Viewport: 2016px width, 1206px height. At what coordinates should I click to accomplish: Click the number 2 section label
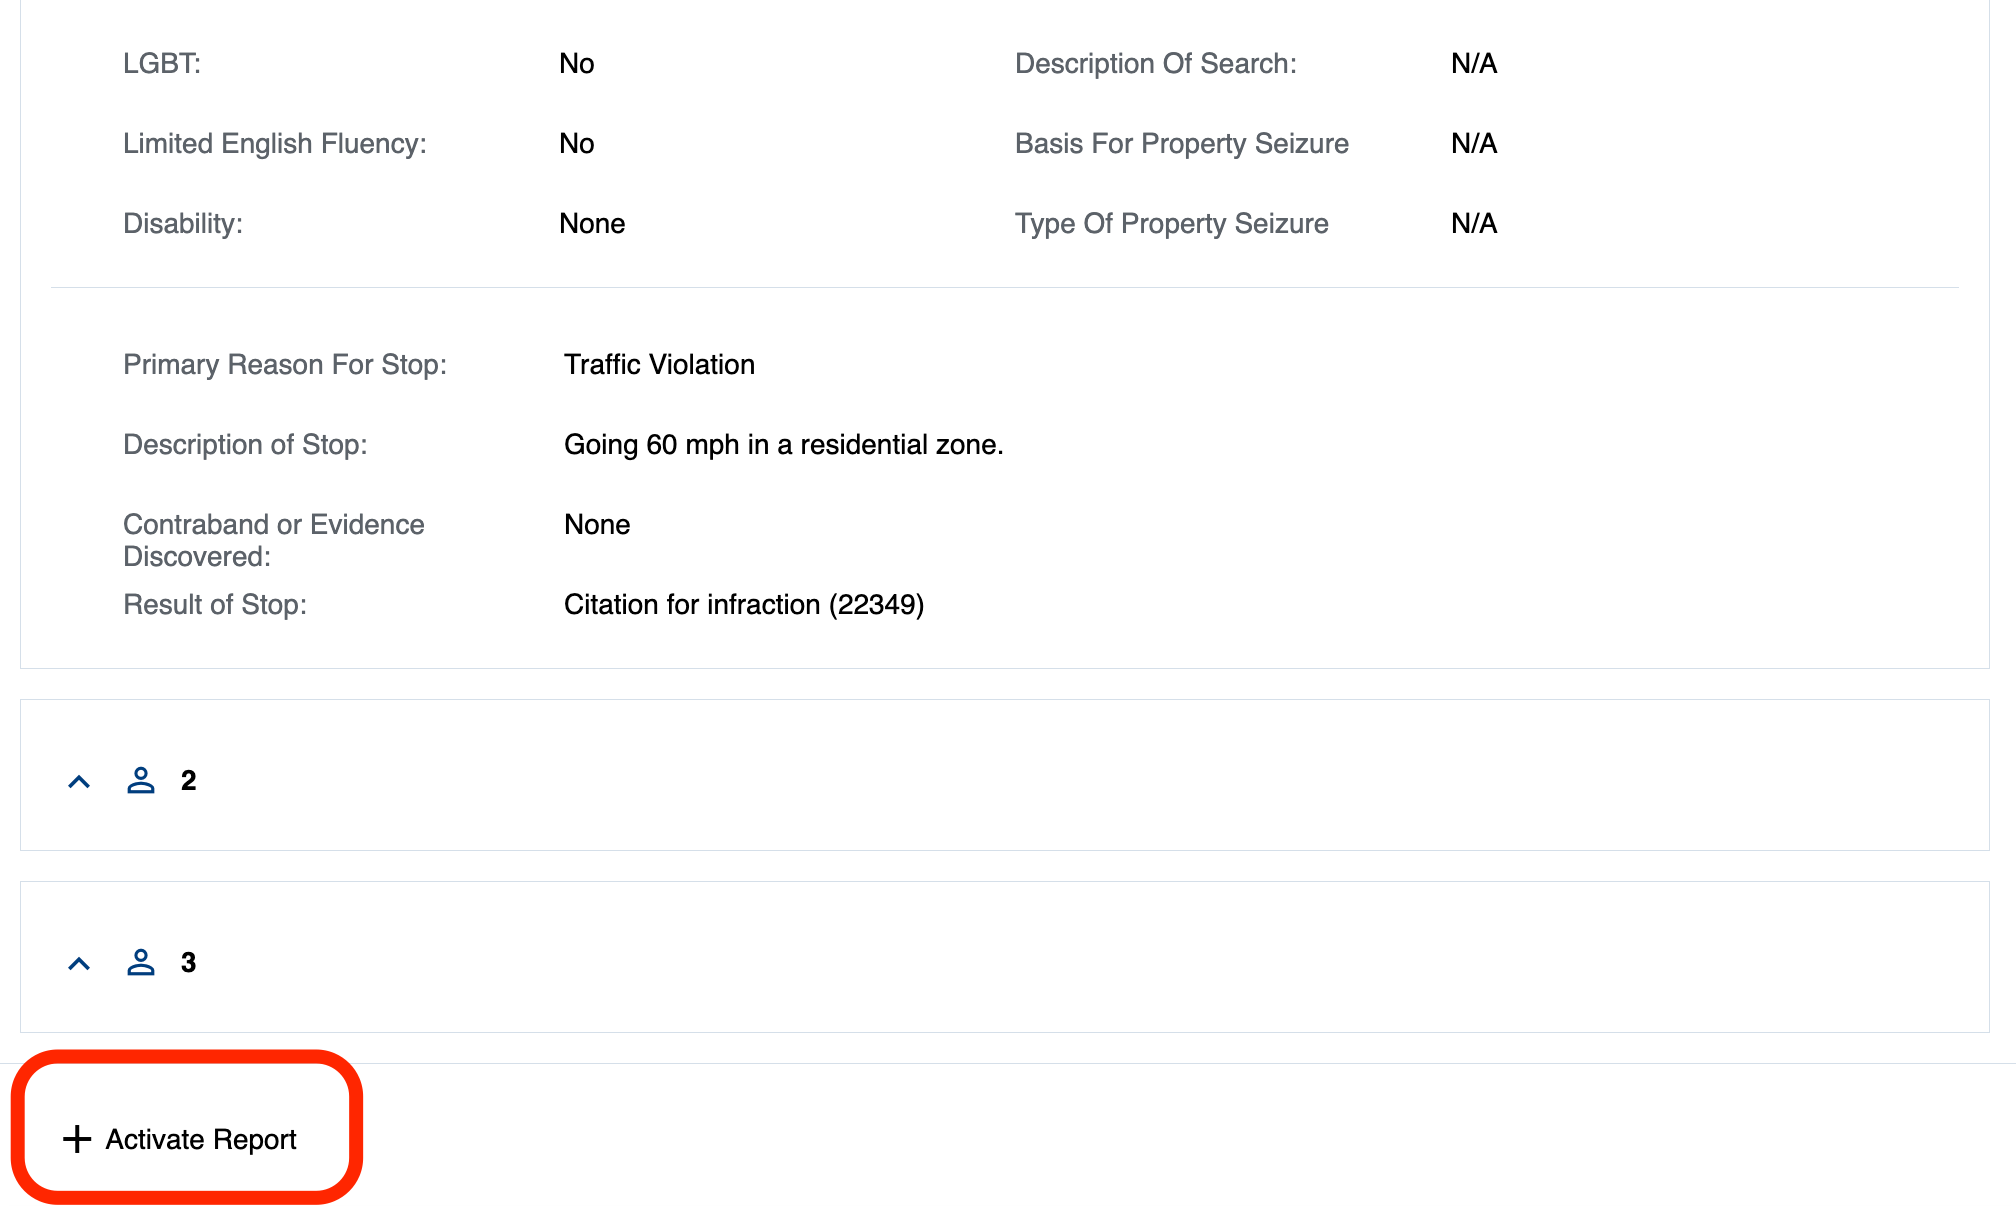click(x=189, y=781)
